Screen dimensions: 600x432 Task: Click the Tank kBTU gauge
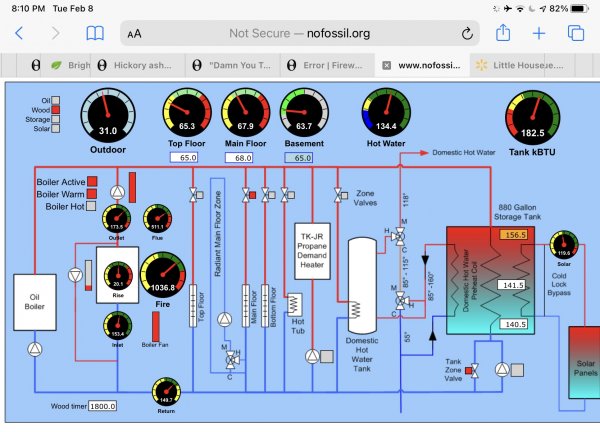click(531, 116)
